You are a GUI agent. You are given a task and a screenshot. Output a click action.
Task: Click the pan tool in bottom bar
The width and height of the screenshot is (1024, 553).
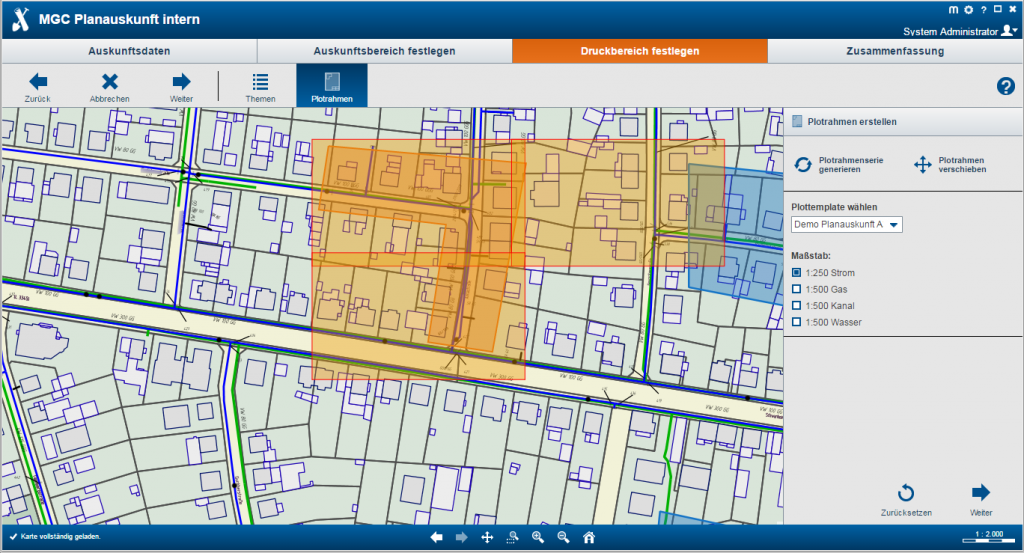tap(487, 537)
